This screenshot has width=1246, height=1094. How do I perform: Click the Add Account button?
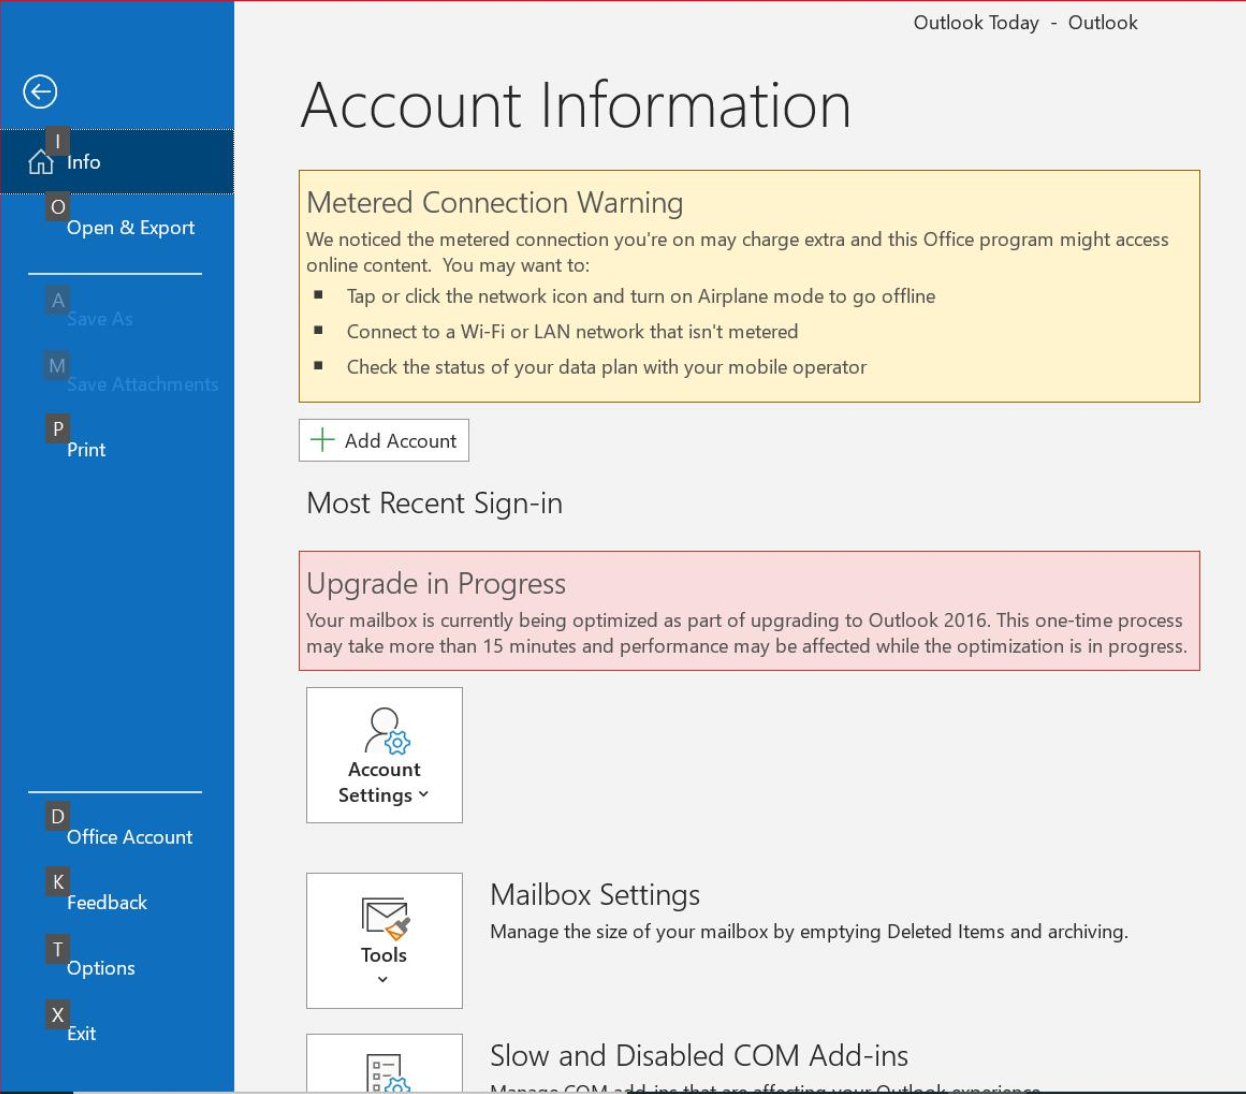[x=384, y=440]
